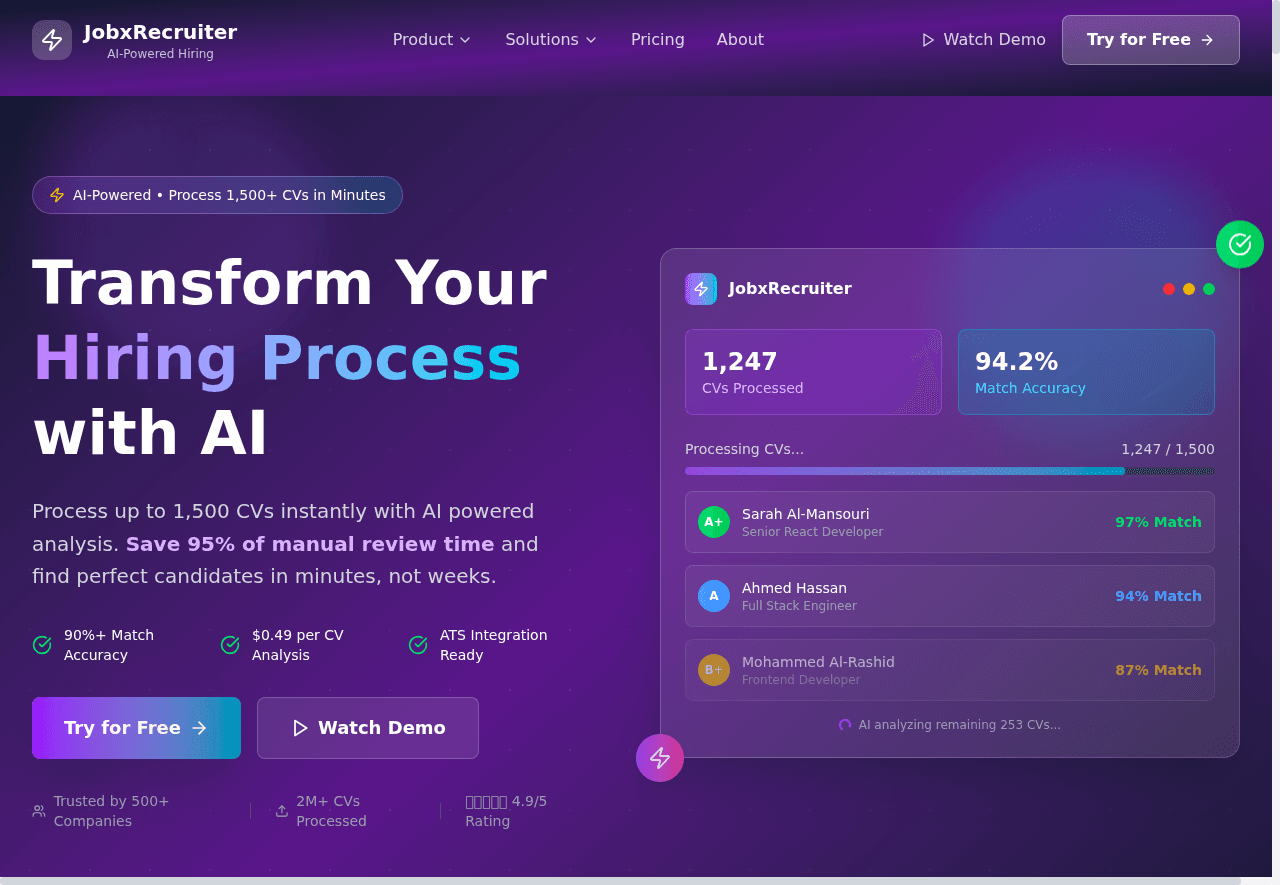Click the people icon beside Trusted by 500+ Companies

tap(39, 811)
